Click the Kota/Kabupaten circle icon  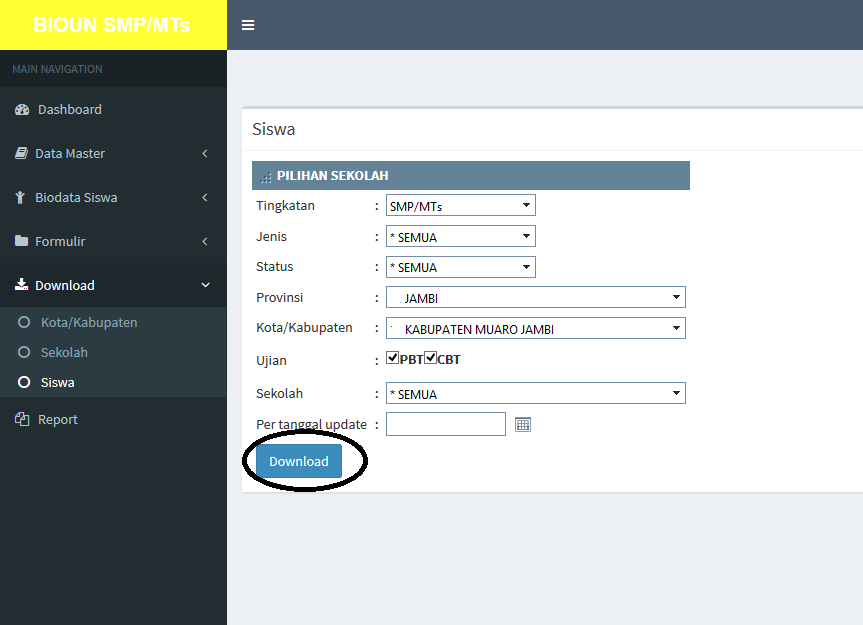pyautogui.click(x=24, y=322)
